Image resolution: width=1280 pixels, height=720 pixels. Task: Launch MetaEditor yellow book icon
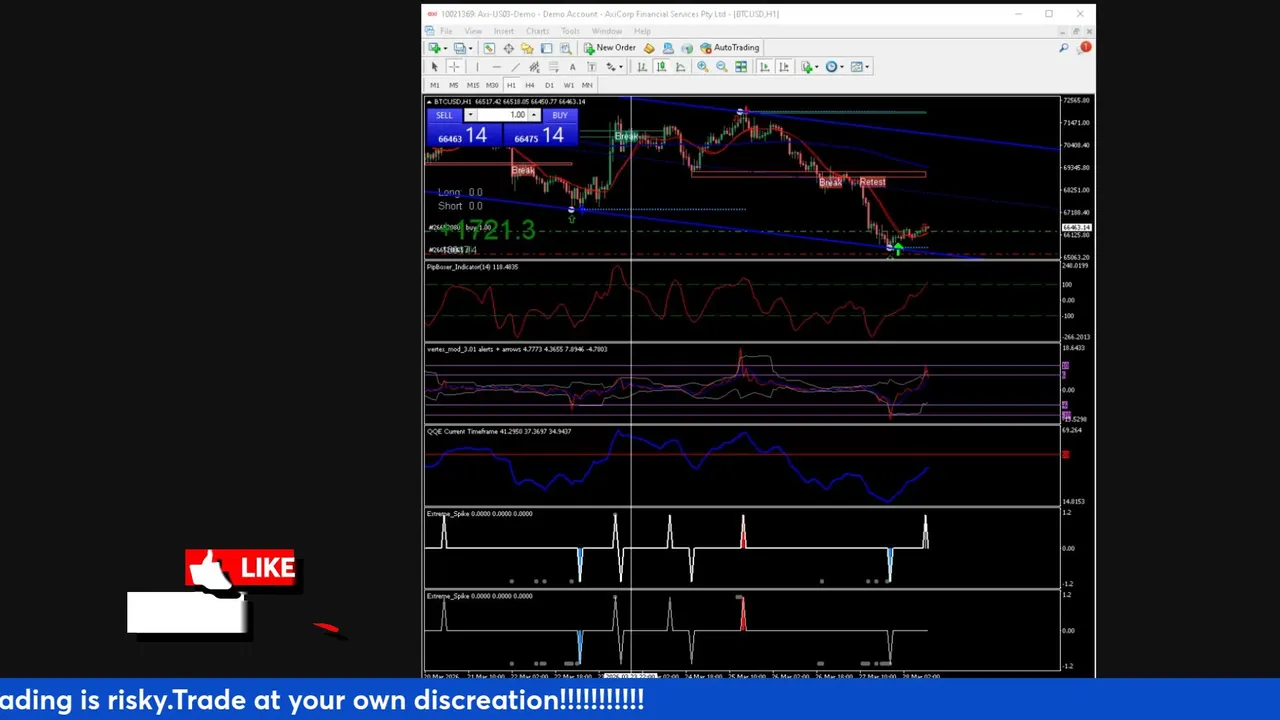[649, 48]
